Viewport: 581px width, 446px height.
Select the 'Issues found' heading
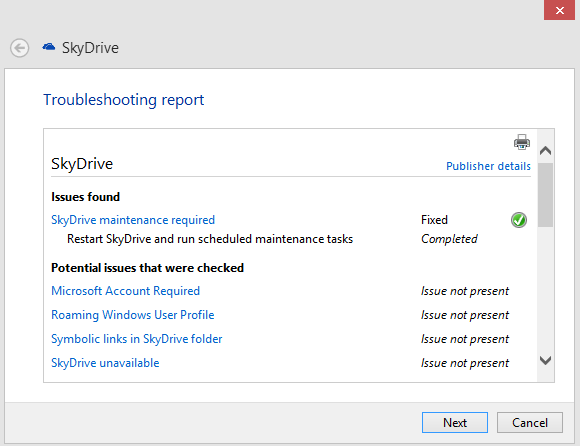pos(86,197)
